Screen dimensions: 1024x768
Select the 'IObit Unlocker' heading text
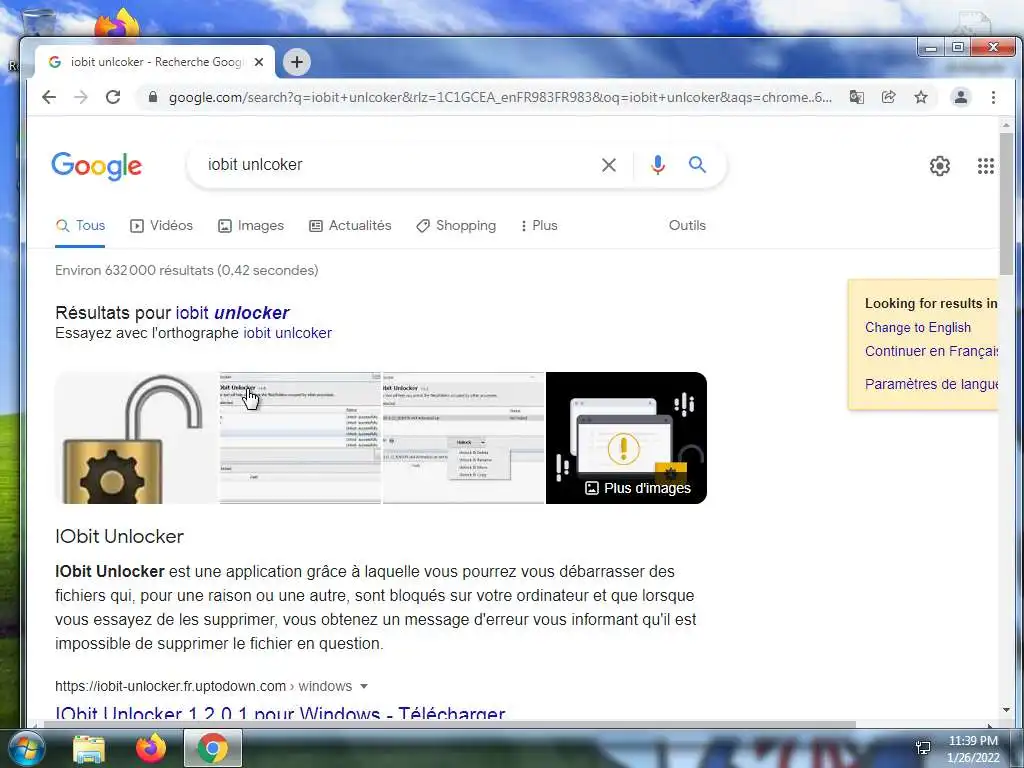point(120,537)
